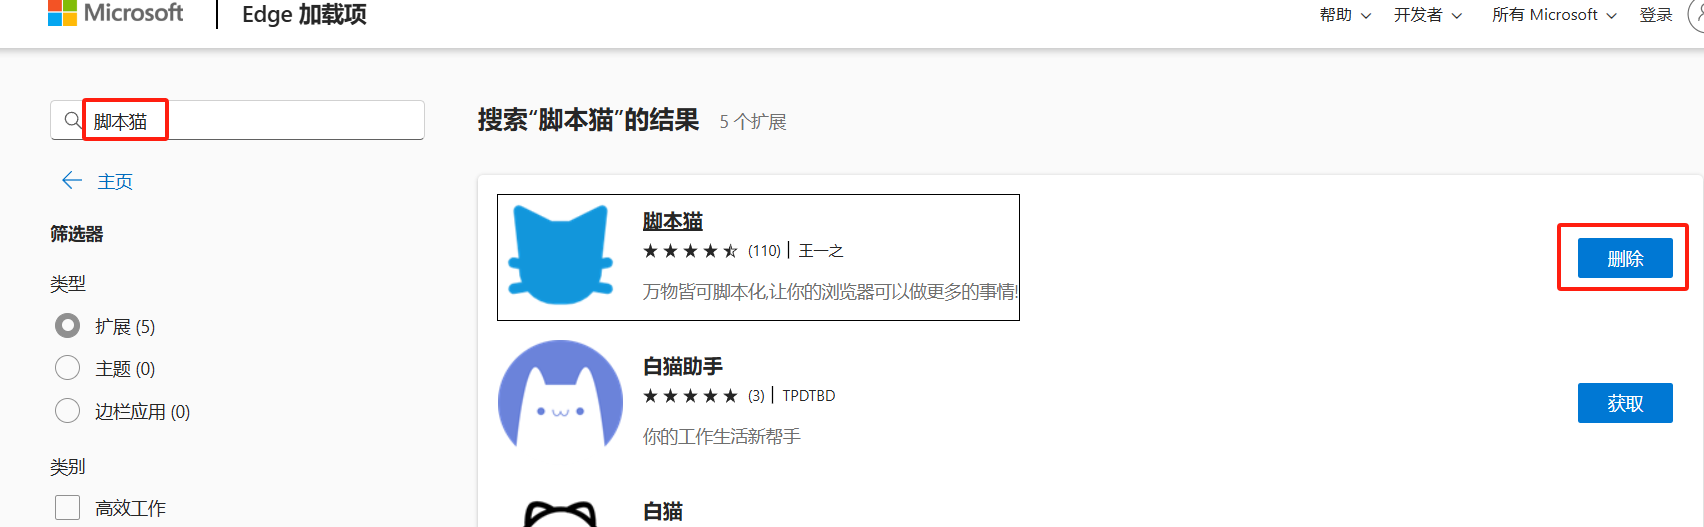Click the 脚本猫 star rating
Image resolution: width=1704 pixels, height=527 pixels.
point(690,251)
